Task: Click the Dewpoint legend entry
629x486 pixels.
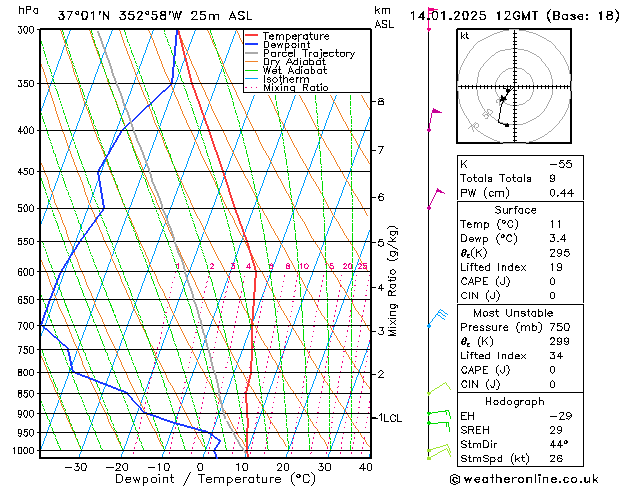Action: pos(286,45)
